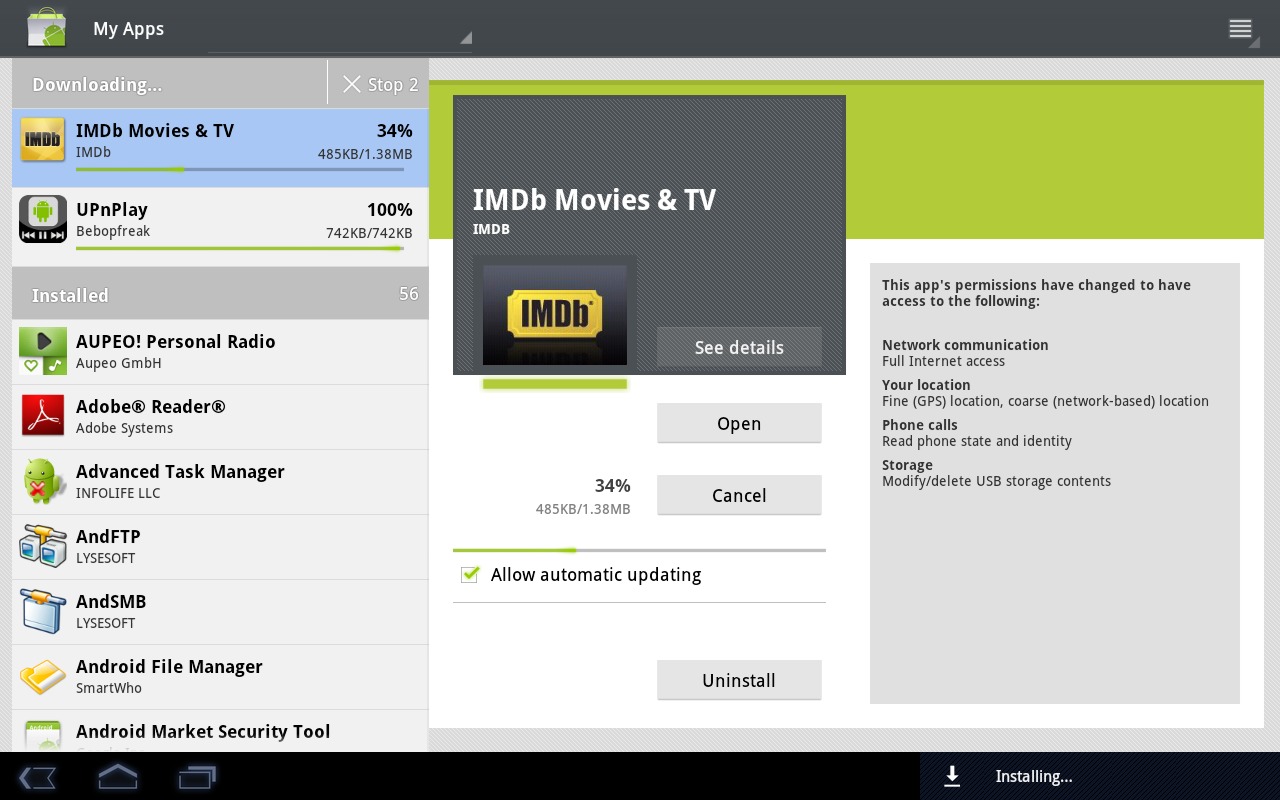Uninstall the IMDb Movies & TV app
Viewport: 1280px width, 800px height.
739,680
